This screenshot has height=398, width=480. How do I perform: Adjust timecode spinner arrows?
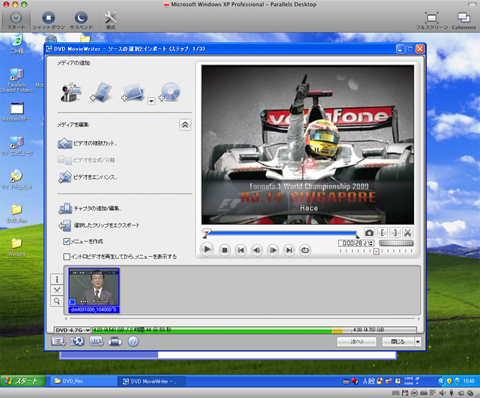coord(371,243)
